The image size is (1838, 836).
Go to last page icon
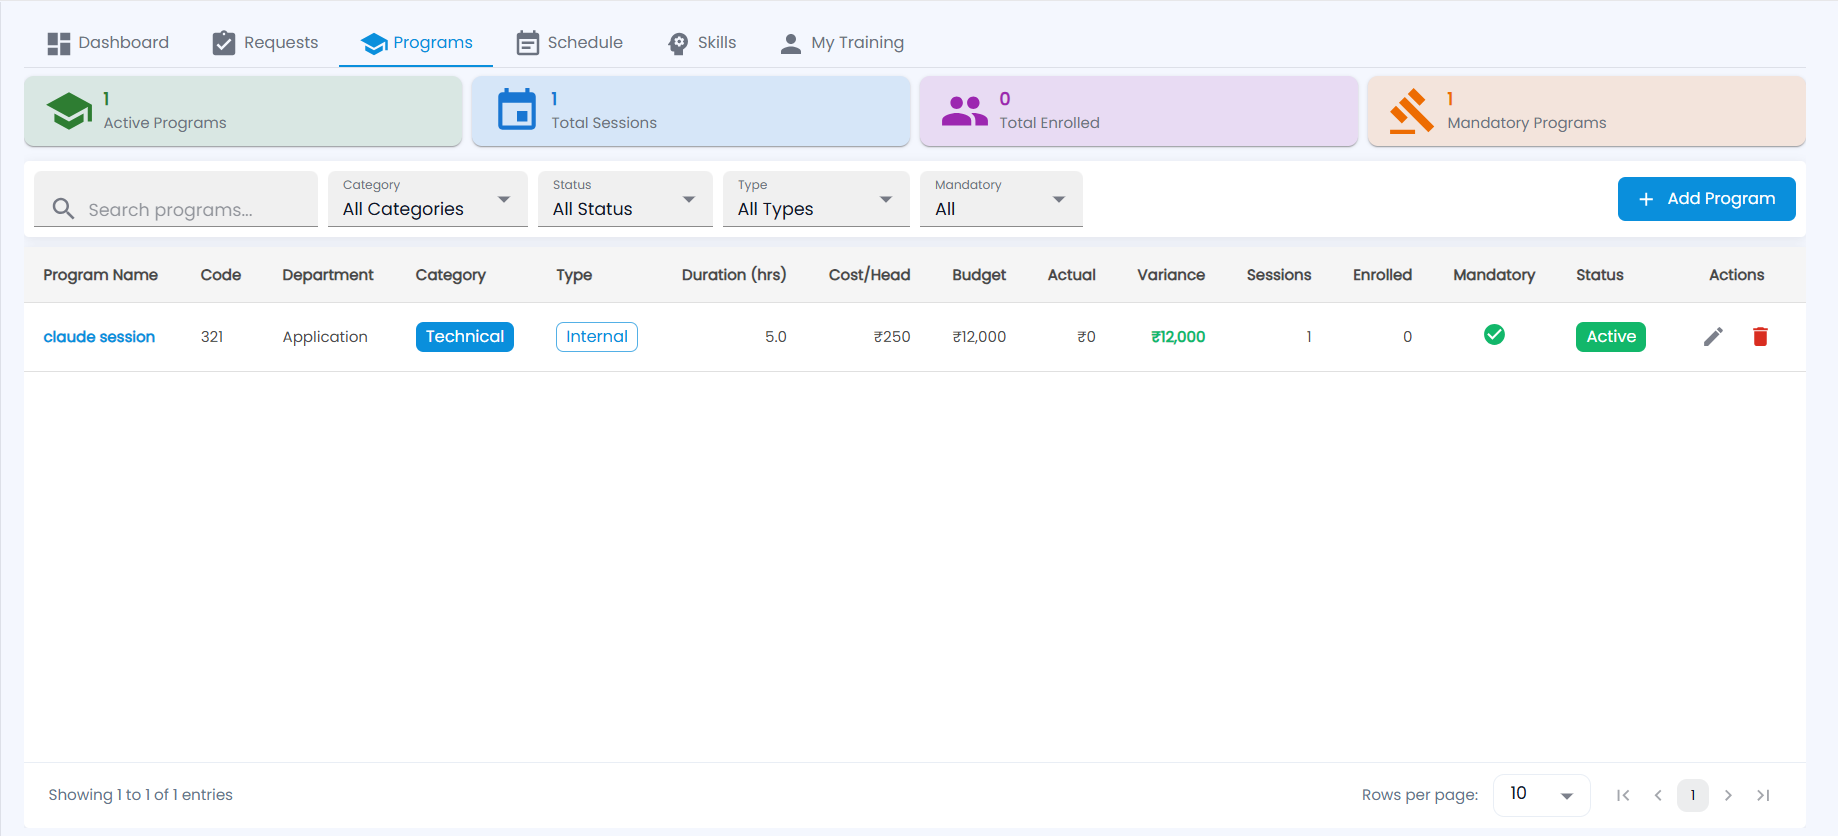tap(1763, 796)
